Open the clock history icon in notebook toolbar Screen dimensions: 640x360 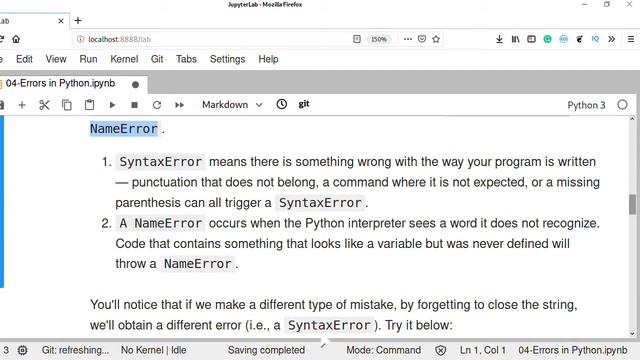click(282, 104)
